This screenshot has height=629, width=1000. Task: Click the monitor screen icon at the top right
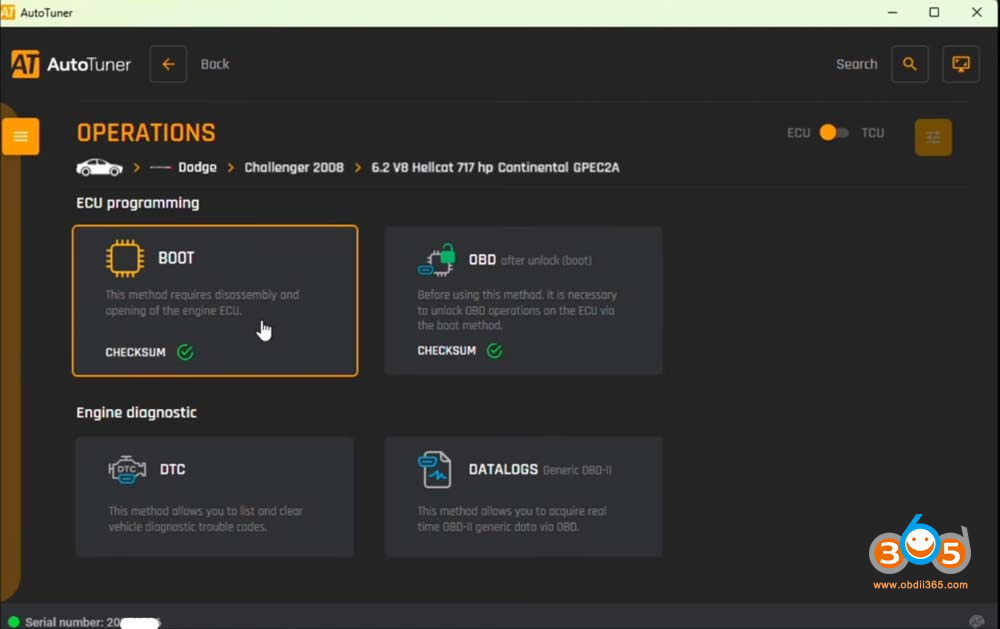961,64
